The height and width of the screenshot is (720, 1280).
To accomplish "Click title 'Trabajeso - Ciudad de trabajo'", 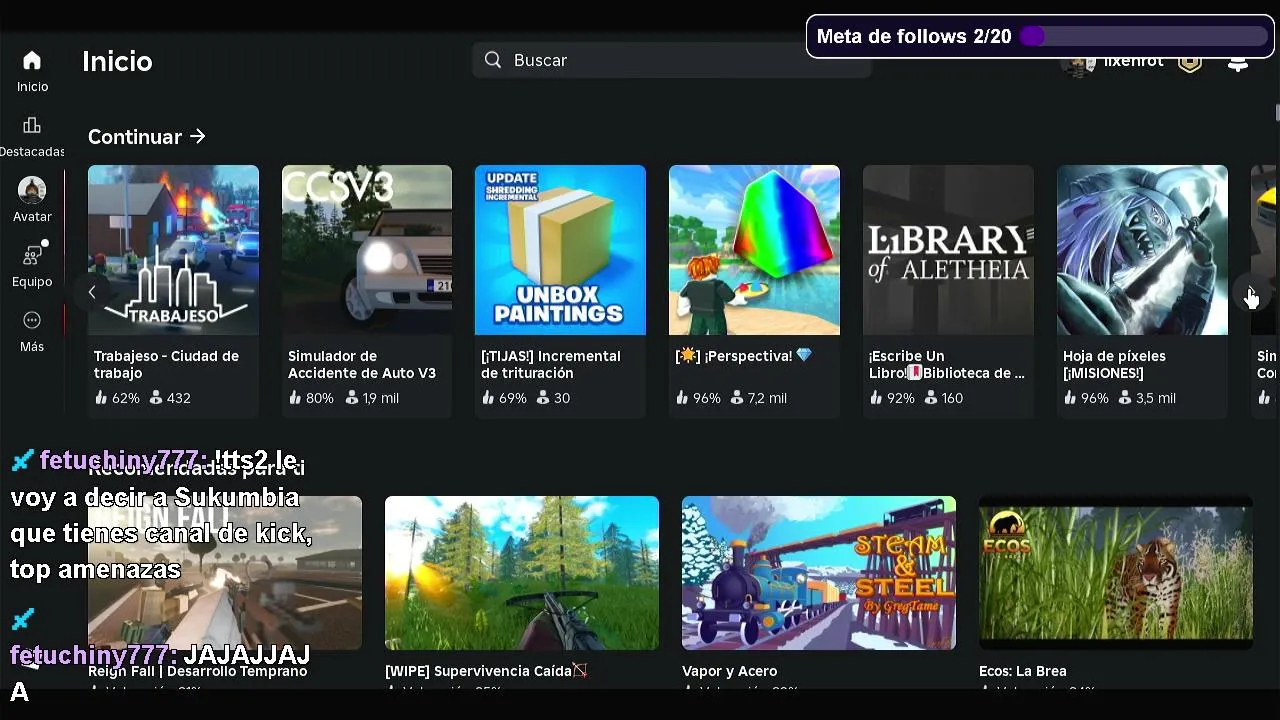I will 166,364.
